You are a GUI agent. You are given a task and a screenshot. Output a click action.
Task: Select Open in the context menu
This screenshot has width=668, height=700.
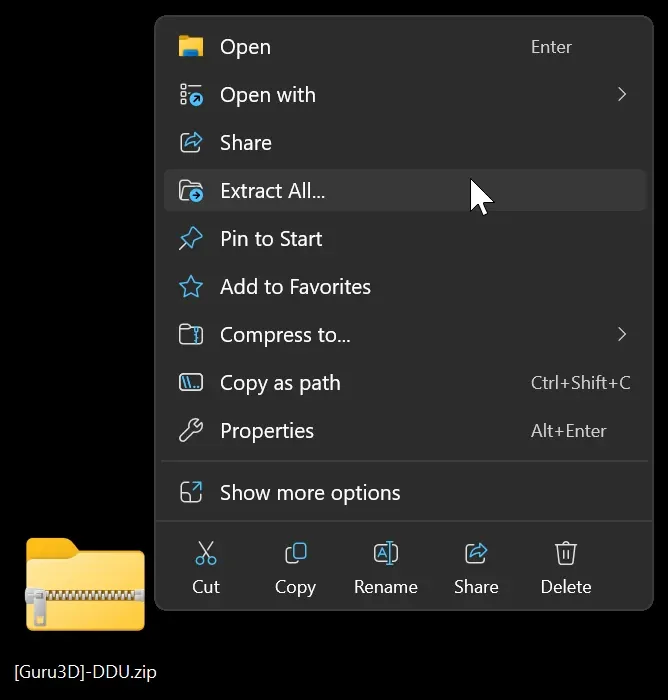(x=245, y=47)
